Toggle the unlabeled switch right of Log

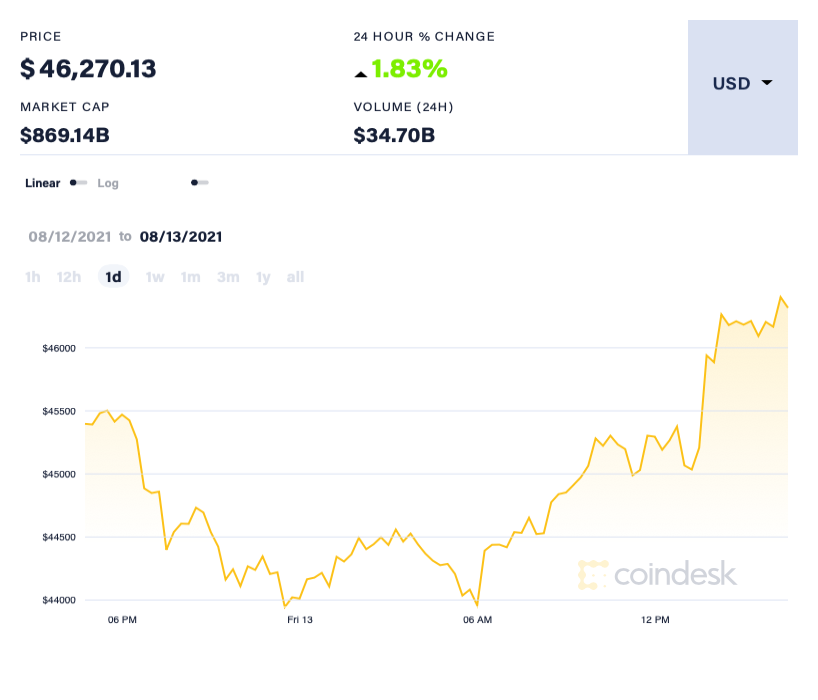(198, 183)
